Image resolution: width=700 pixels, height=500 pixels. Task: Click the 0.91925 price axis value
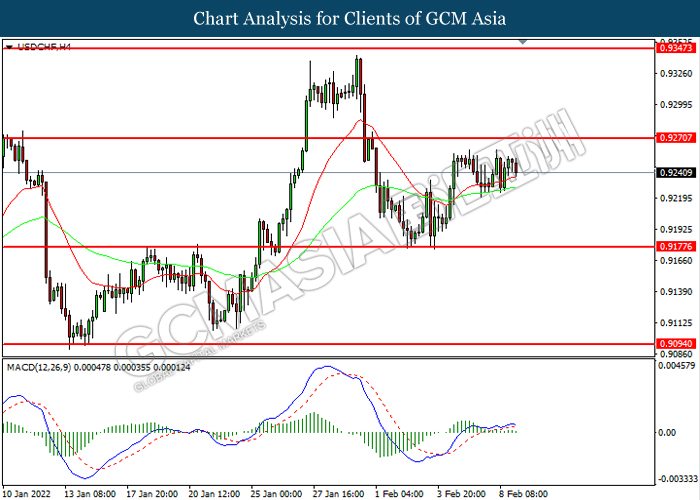pos(676,229)
